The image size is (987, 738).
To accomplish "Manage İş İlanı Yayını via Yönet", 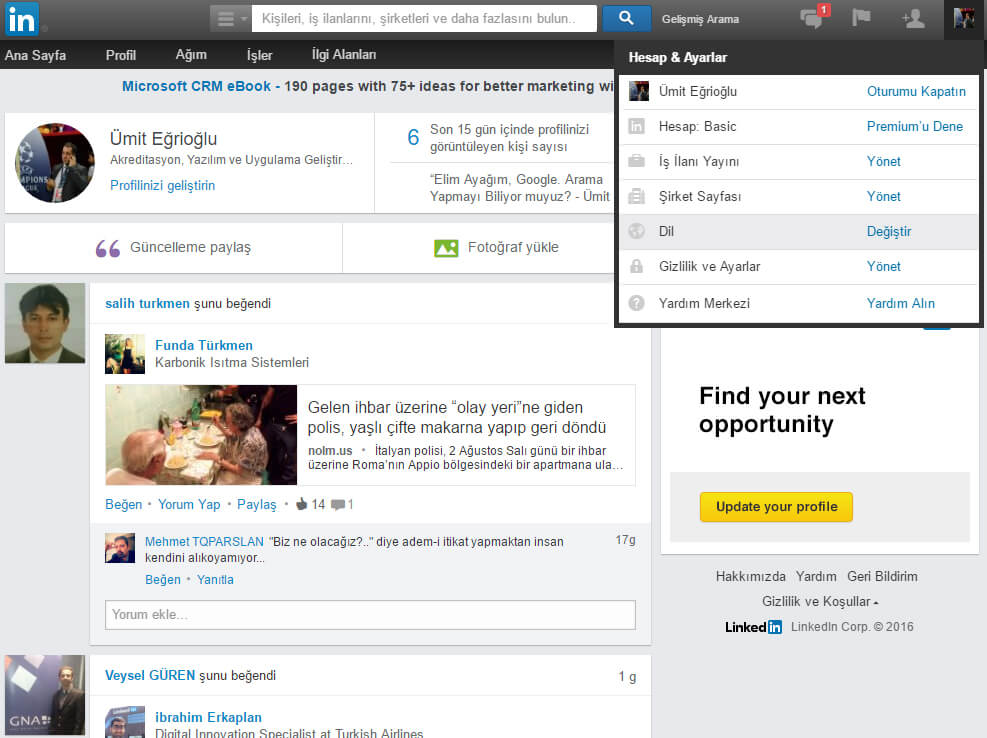I will [x=884, y=161].
